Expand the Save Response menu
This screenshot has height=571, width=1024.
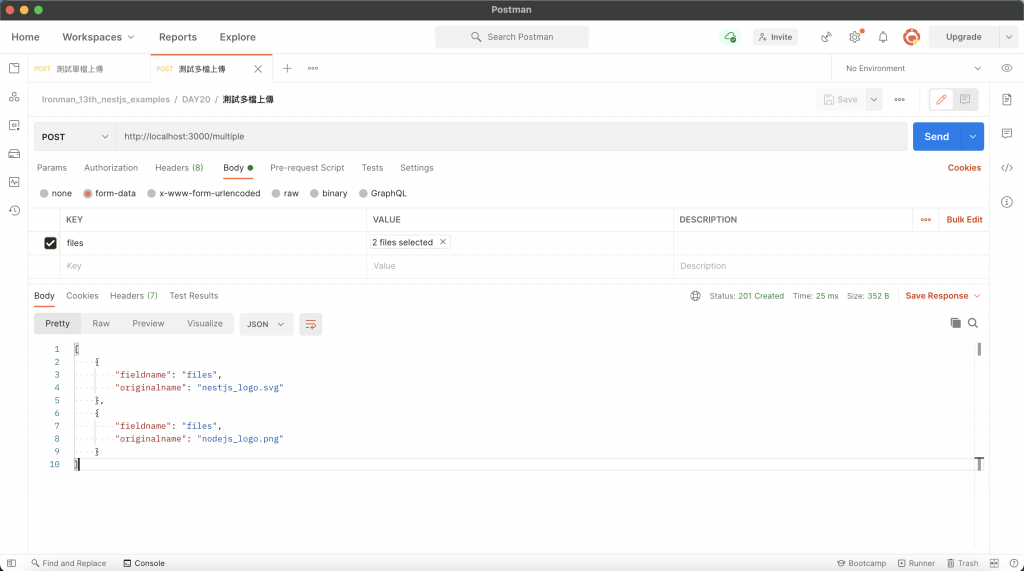tap(943, 296)
